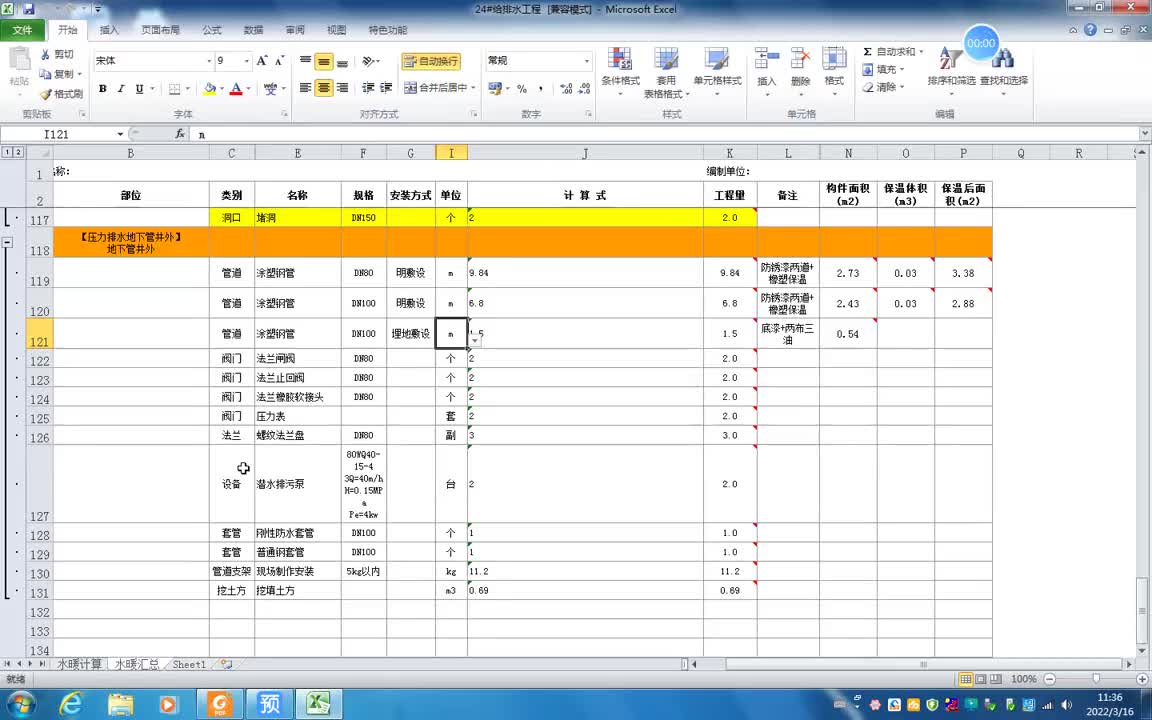1152x720 pixels.
Task: Toggle Wrap Text (自动换行)
Action: pyautogui.click(x=431, y=61)
